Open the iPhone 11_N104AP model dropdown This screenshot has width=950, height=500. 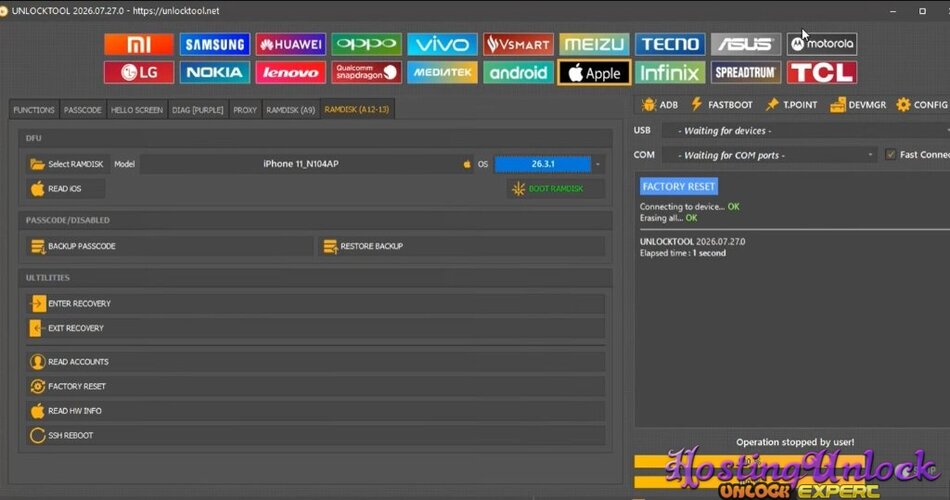(307, 164)
